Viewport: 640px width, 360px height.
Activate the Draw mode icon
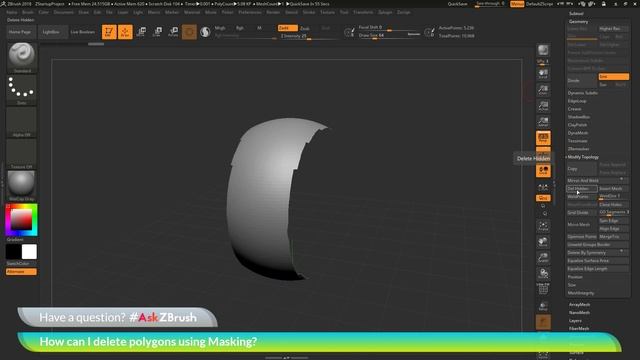[x=125, y=32]
